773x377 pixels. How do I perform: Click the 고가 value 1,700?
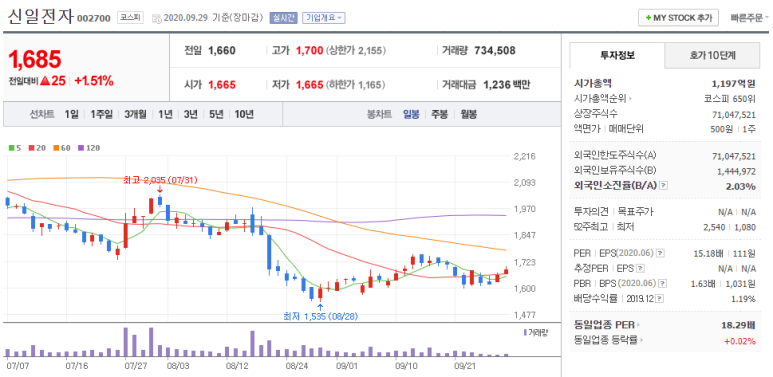click(310, 50)
